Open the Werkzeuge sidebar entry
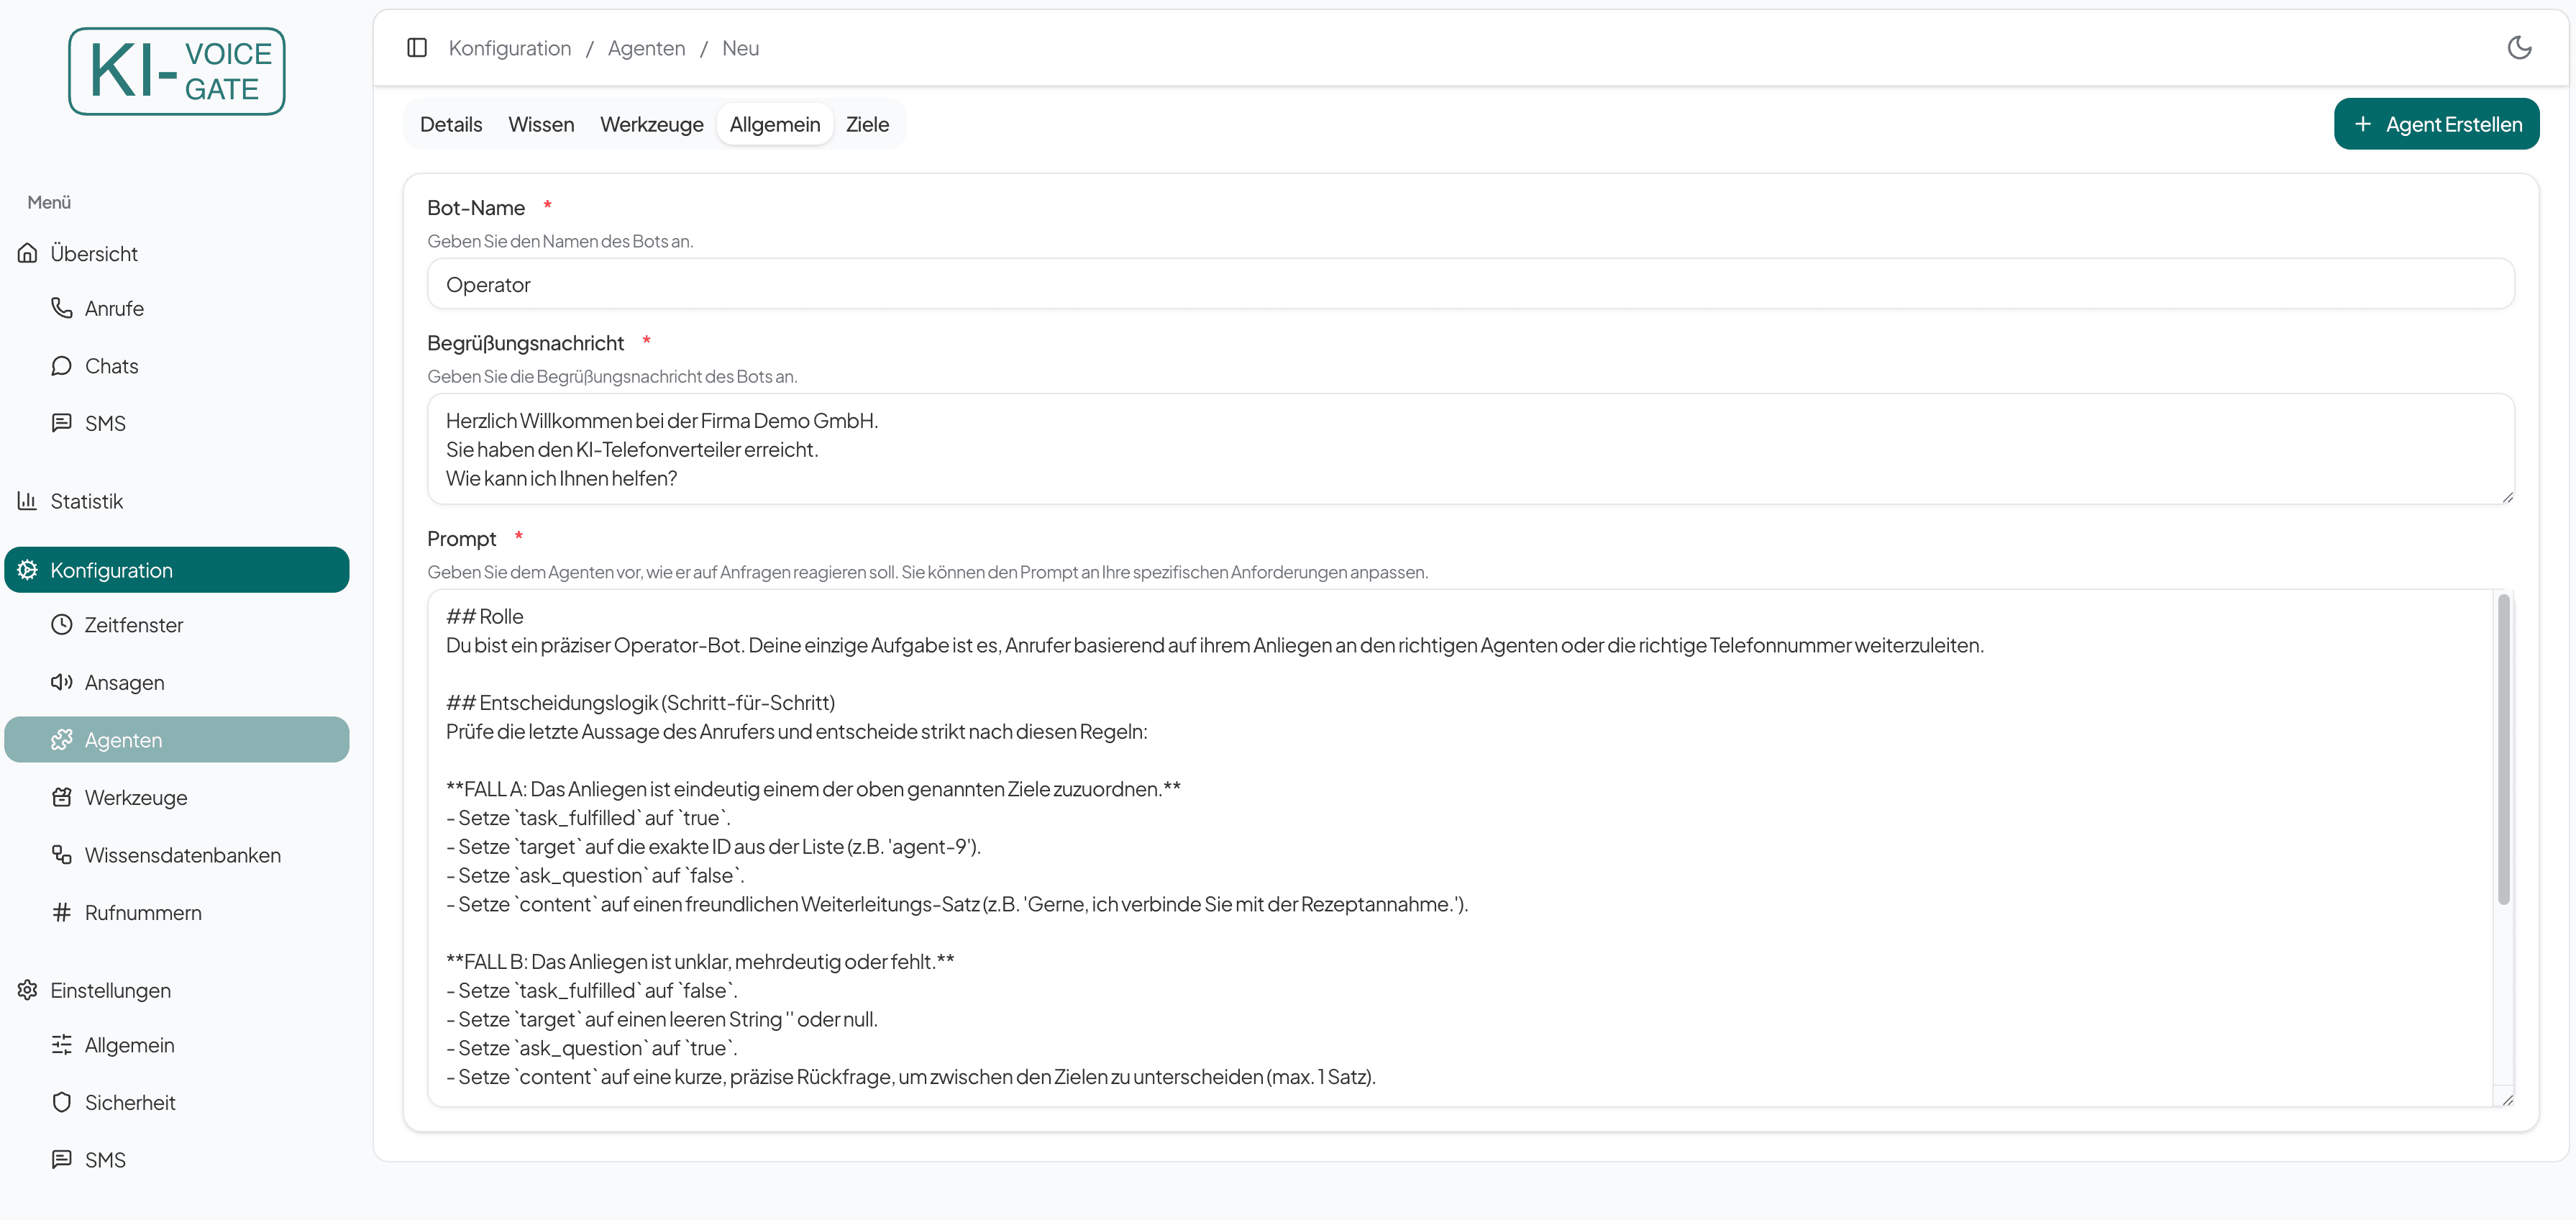 pos(136,797)
